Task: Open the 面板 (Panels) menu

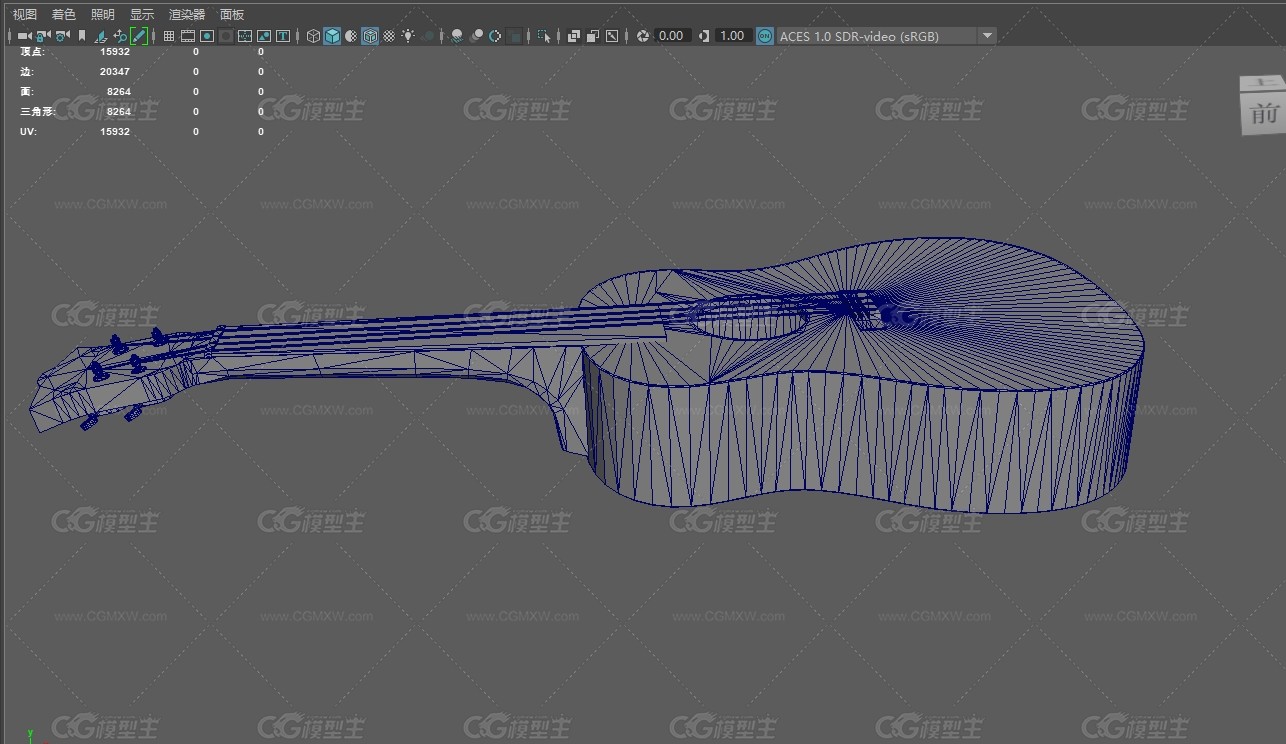Action: (x=232, y=14)
